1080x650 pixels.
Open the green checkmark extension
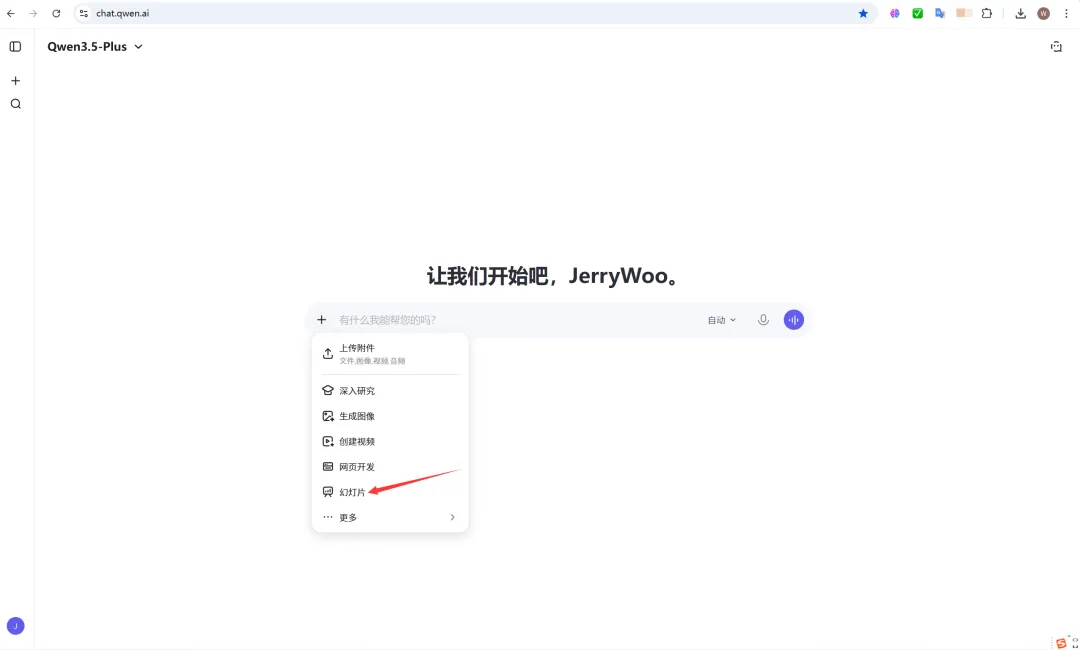[x=917, y=13]
